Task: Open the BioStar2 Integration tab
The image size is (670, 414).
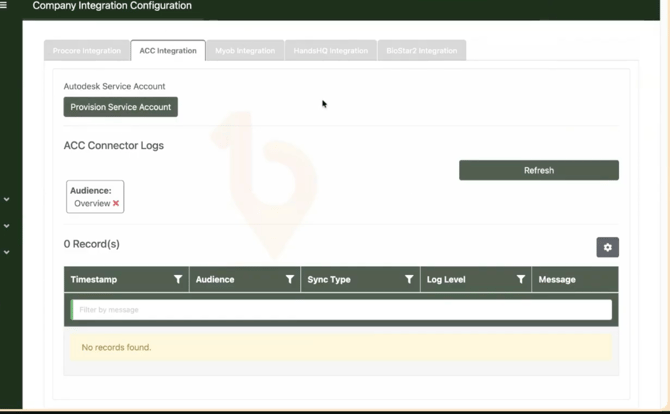Action: point(422,50)
